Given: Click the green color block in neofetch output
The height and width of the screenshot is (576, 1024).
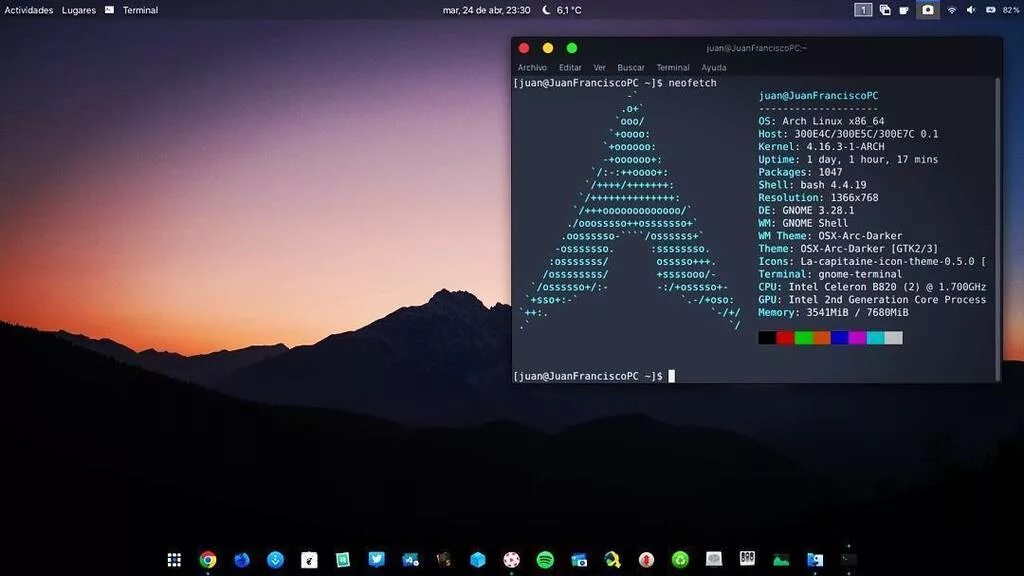Looking at the screenshot, I should pyautogui.click(x=803, y=338).
